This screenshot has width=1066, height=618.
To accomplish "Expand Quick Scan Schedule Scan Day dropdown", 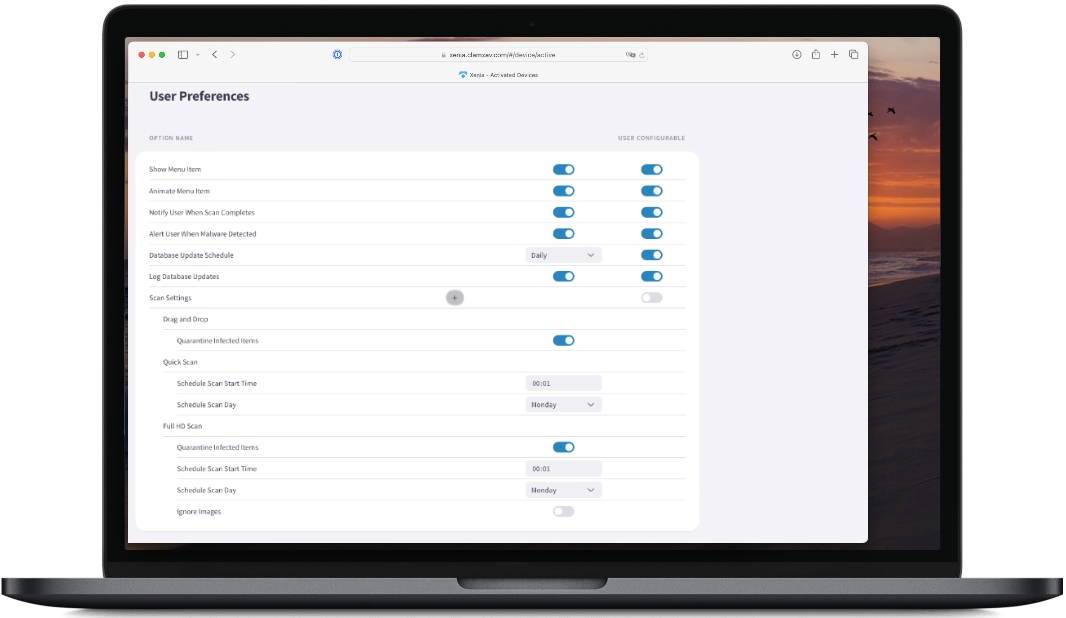I will point(563,405).
